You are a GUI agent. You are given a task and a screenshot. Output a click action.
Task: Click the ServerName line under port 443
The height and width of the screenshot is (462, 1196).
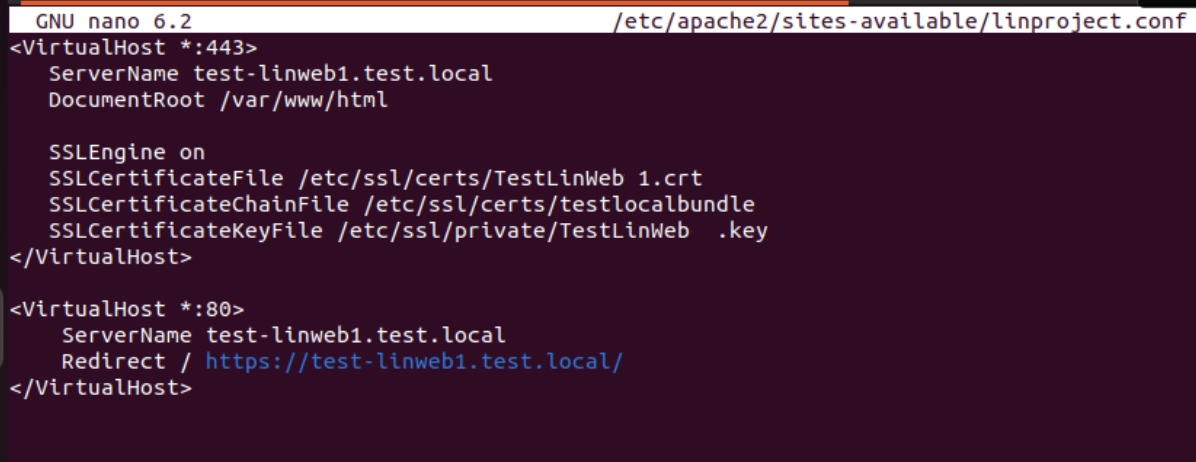coord(271,74)
